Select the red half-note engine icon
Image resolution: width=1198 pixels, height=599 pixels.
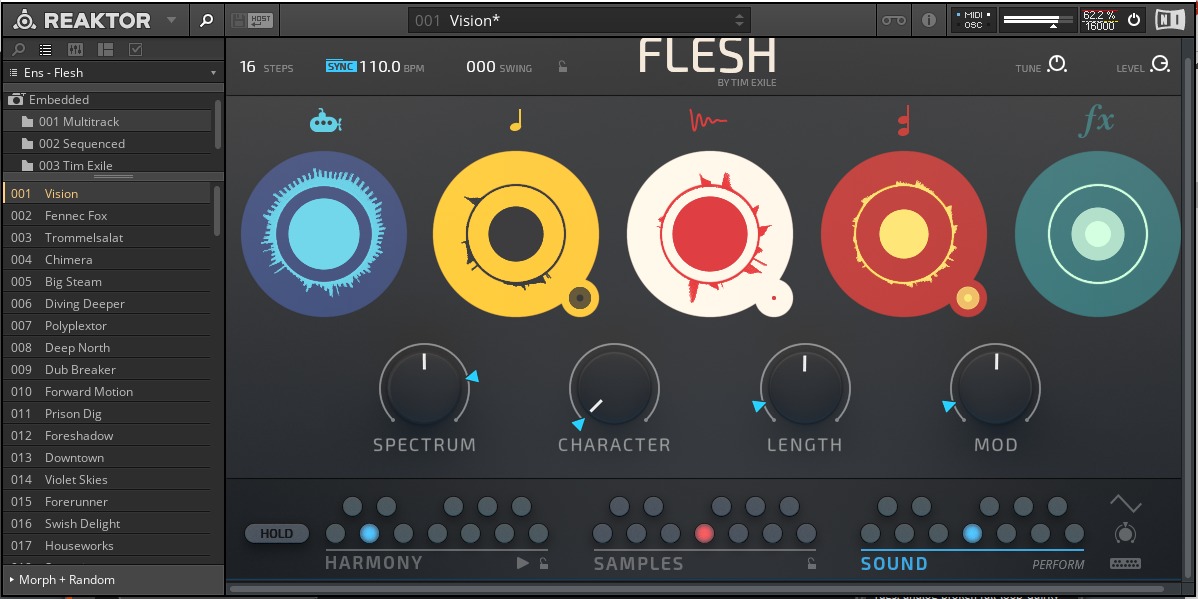904,121
